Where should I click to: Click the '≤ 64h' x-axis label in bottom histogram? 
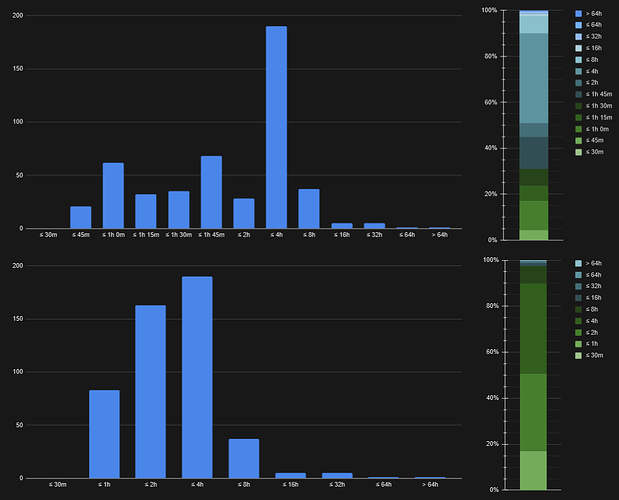click(383, 485)
